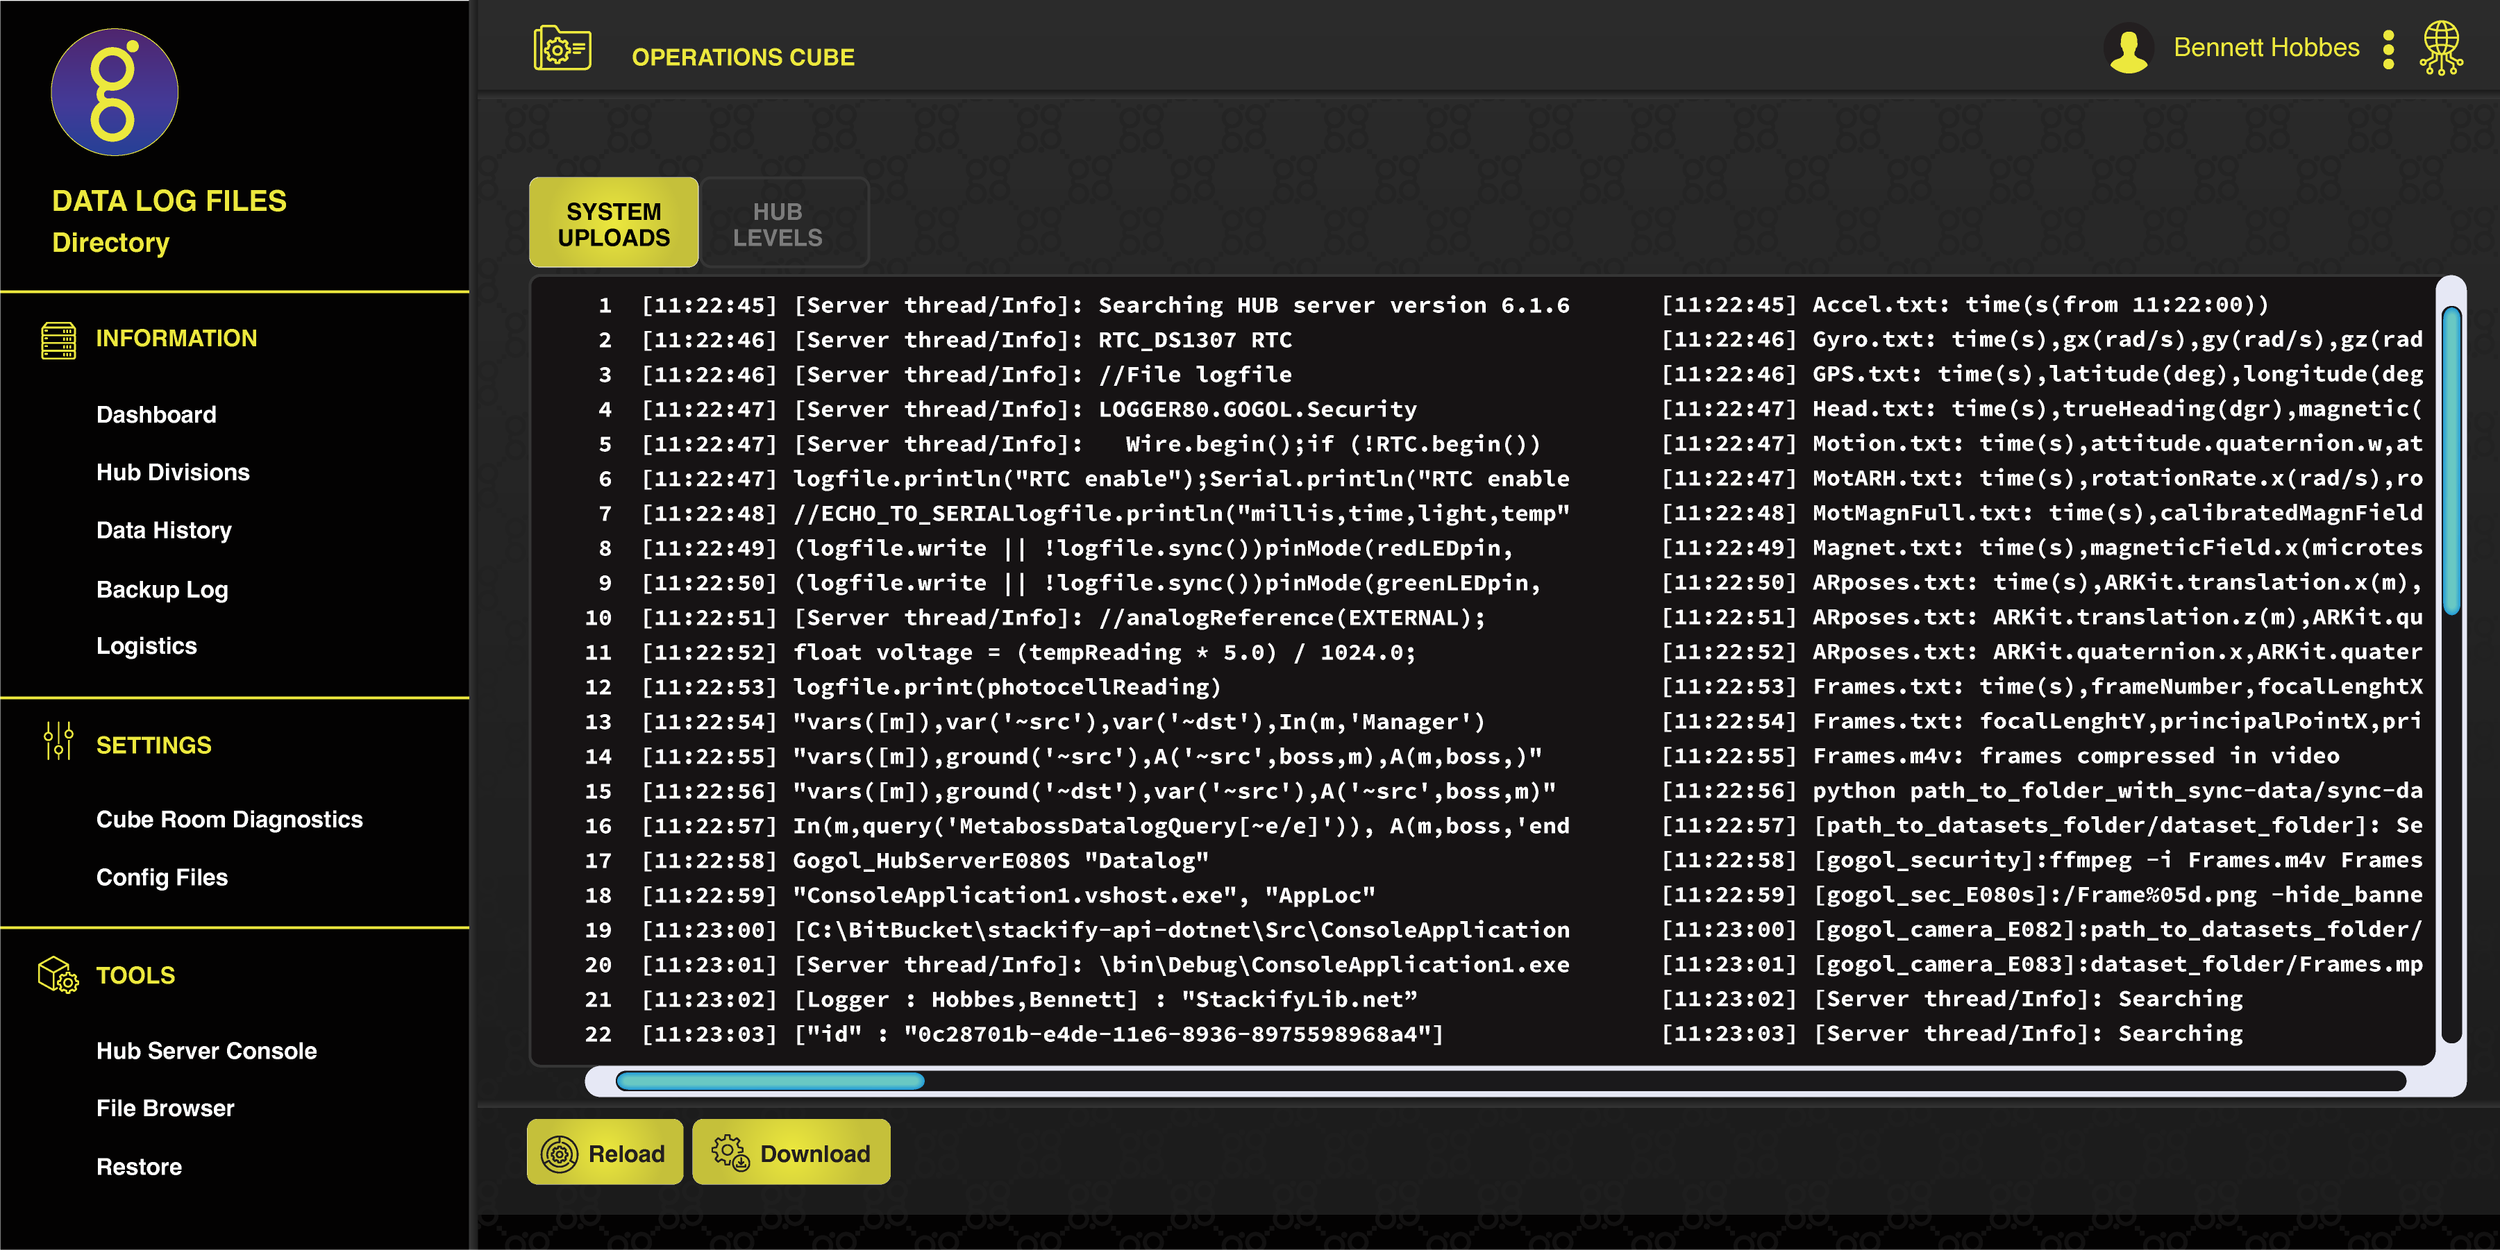Click the network globe icon top right

pyautogui.click(x=2446, y=47)
